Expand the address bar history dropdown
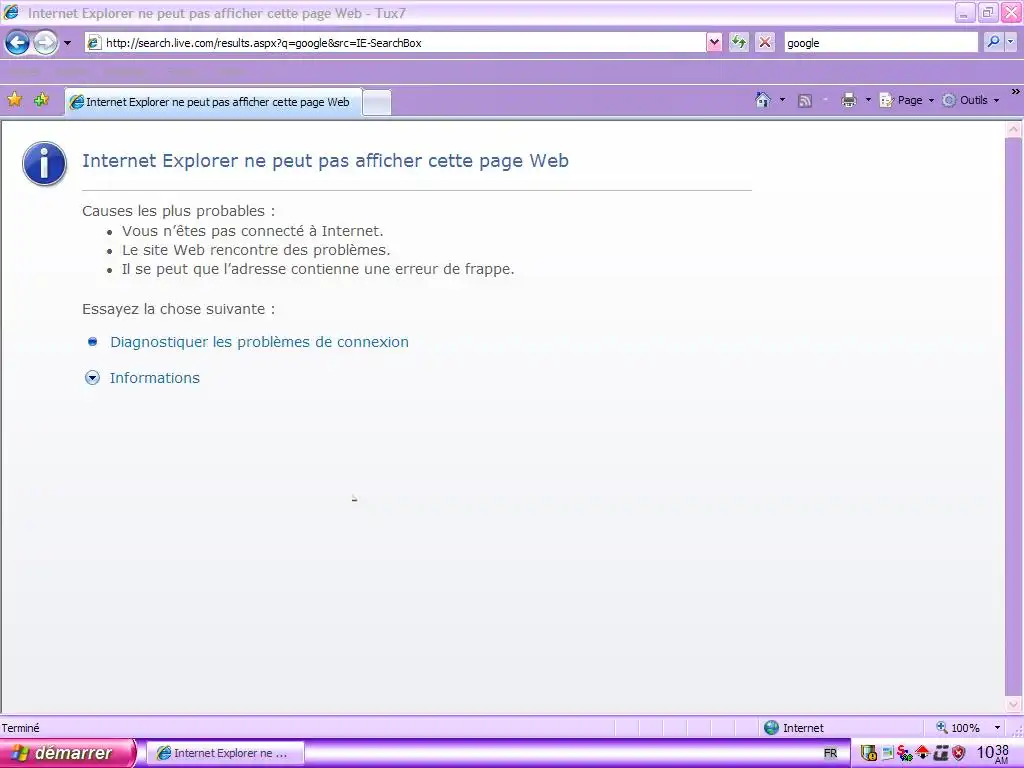 click(714, 43)
